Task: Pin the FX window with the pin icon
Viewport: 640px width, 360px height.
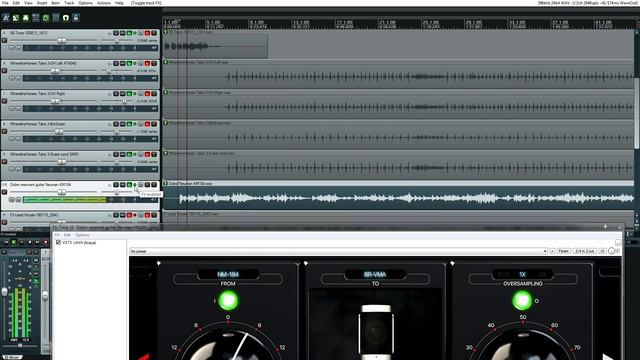Action: click(x=605, y=227)
